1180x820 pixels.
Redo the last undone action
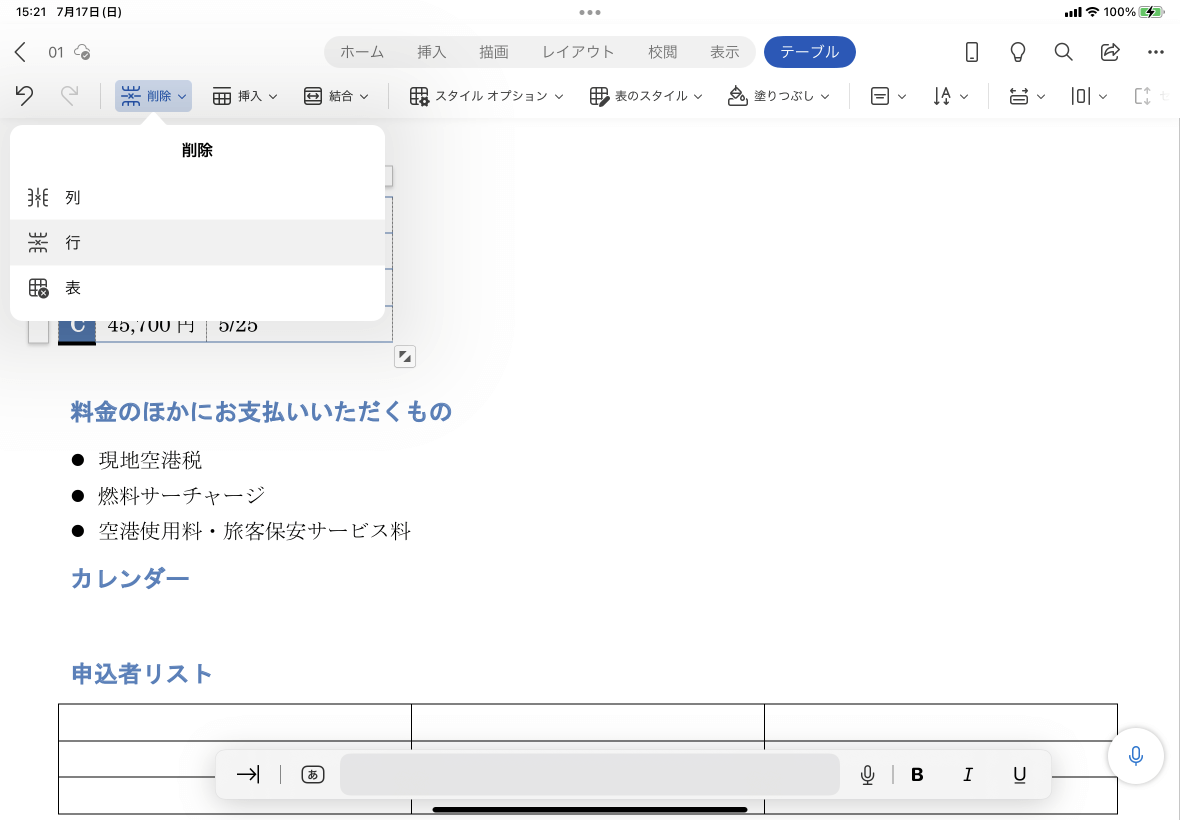click(x=69, y=96)
